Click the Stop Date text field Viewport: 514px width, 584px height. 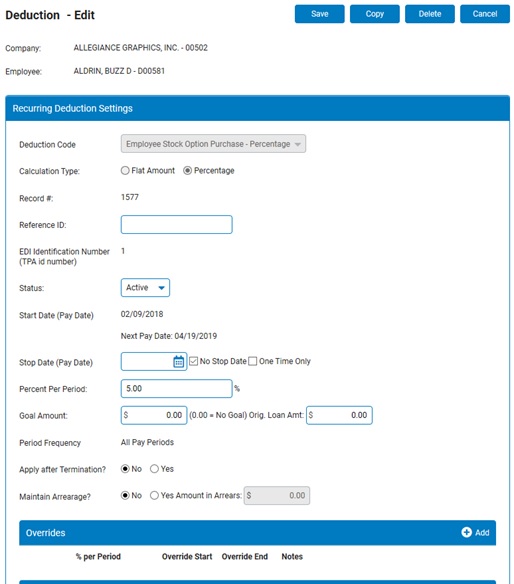[x=147, y=361]
